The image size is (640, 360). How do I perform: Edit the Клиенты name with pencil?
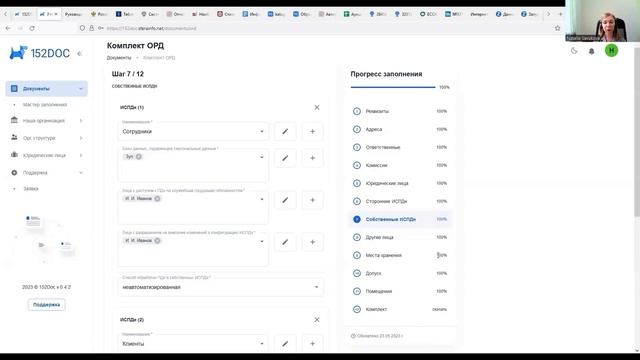pyautogui.click(x=285, y=344)
